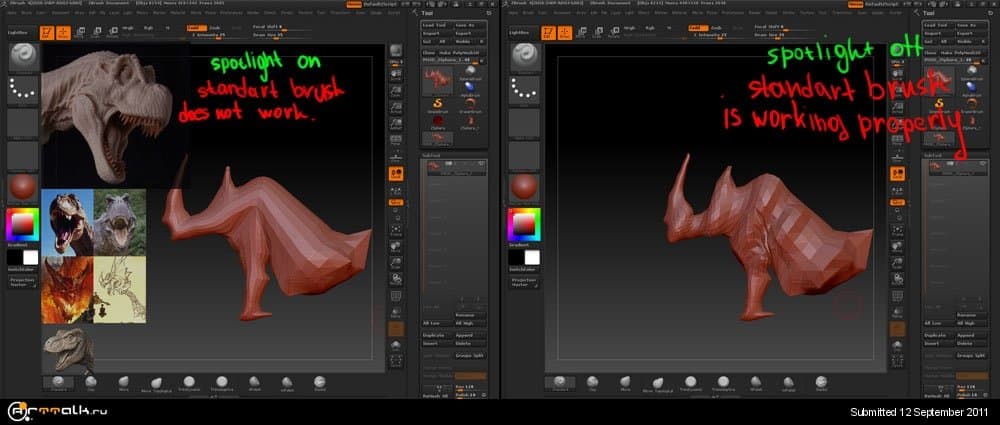Image resolution: width=1000 pixels, height=425 pixels.
Task: Toggle Rgb channel in the left ZBrush window
Action: tap(148, 28)
